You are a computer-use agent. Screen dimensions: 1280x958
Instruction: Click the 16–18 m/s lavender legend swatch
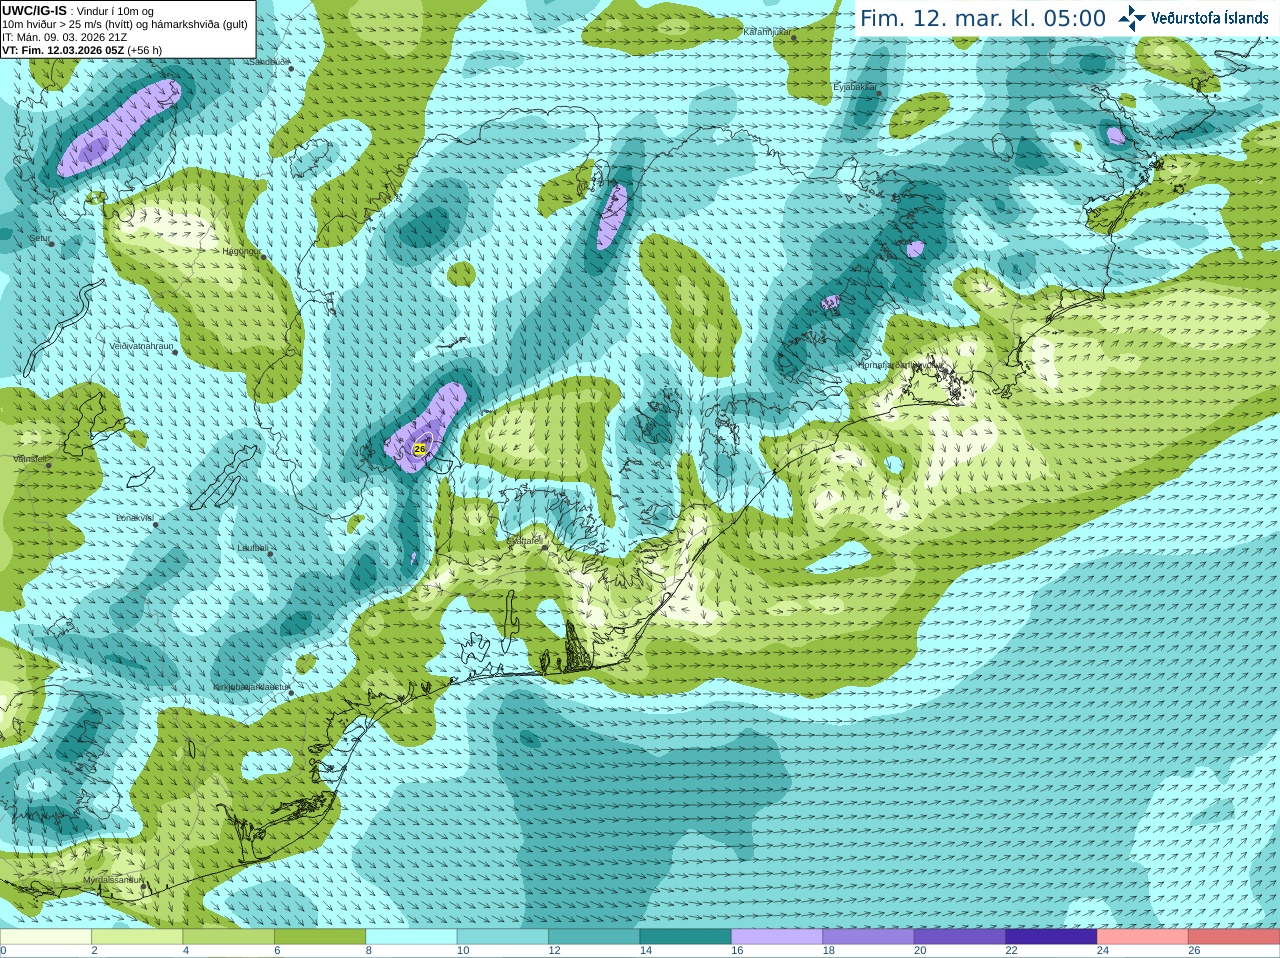[777, 937]
